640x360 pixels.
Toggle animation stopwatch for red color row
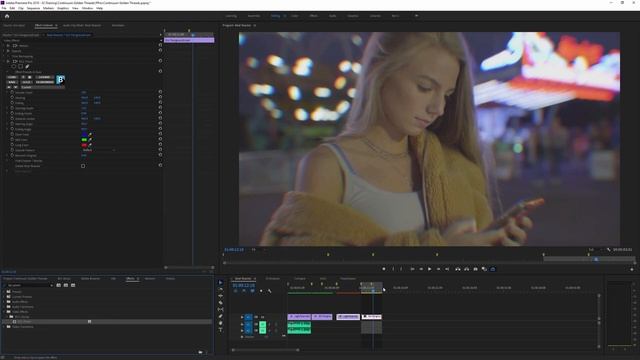pyautogui.click(x=12, y=145)
